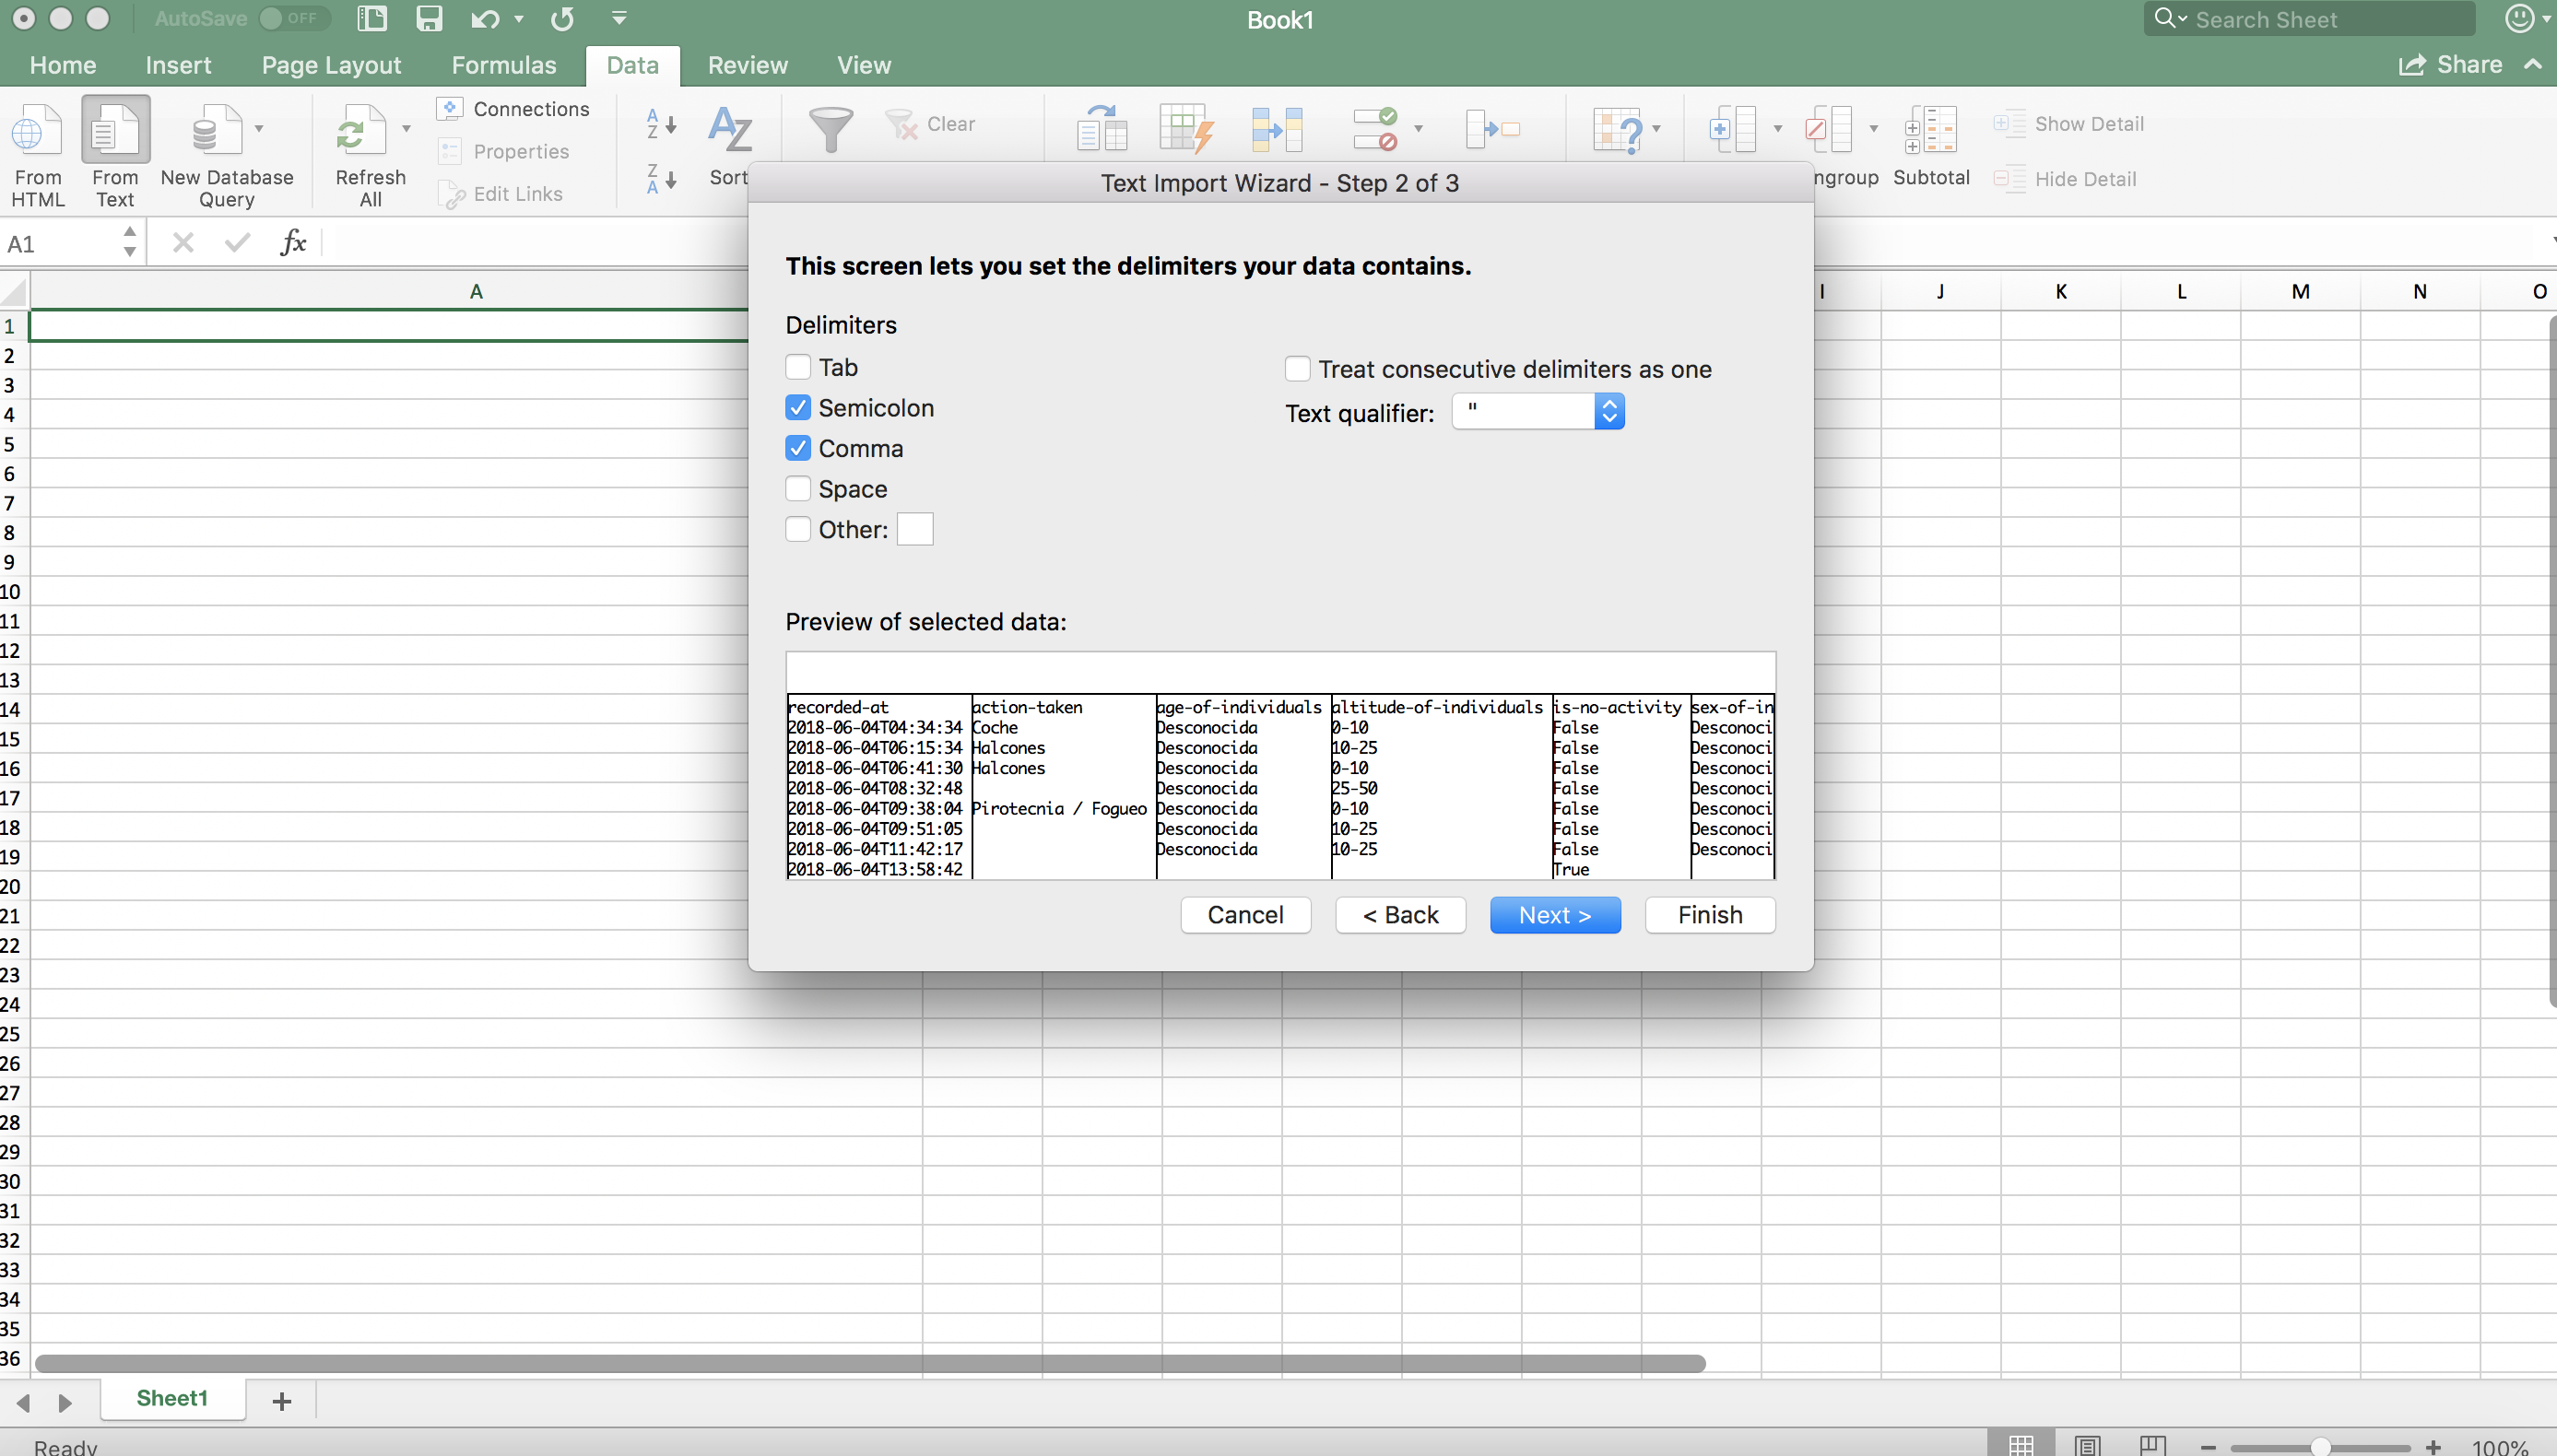
Task: Toggle the Filter funnel icon
Action: 830,130
